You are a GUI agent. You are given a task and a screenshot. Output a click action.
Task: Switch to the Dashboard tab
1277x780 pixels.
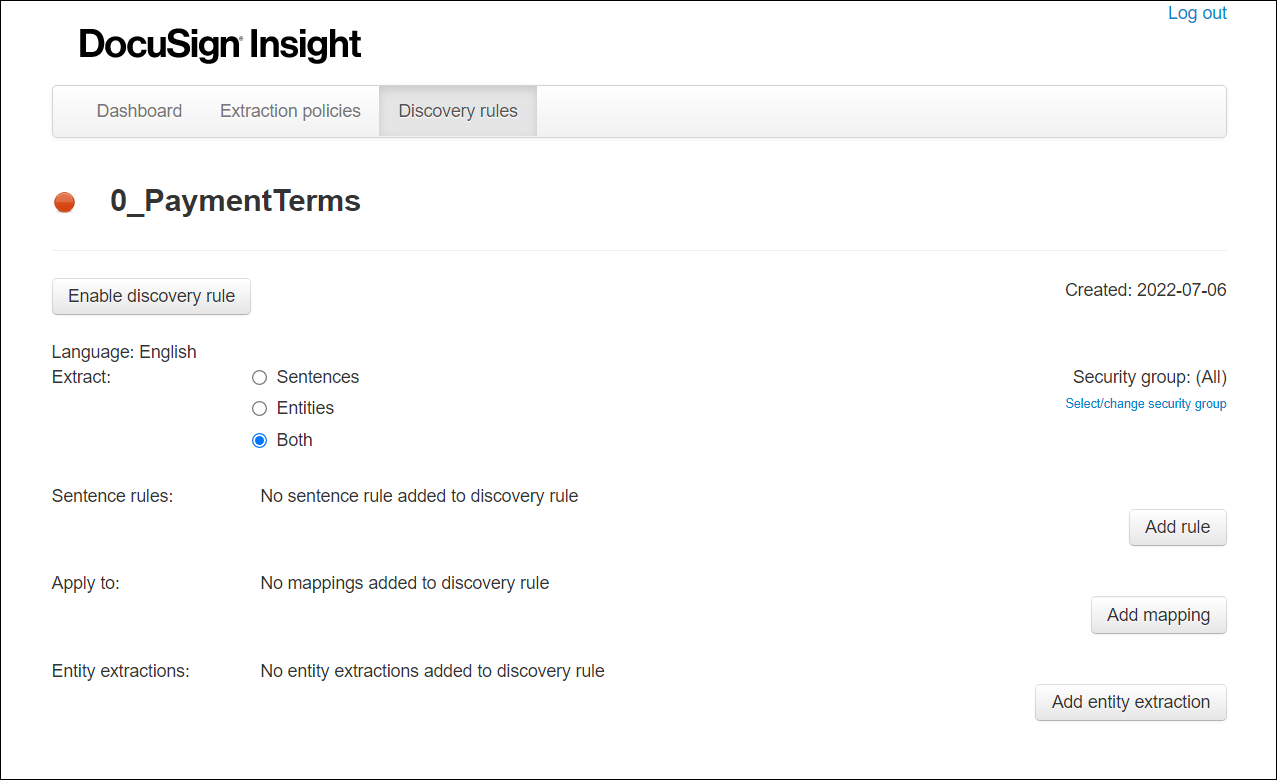coord(138,110)
